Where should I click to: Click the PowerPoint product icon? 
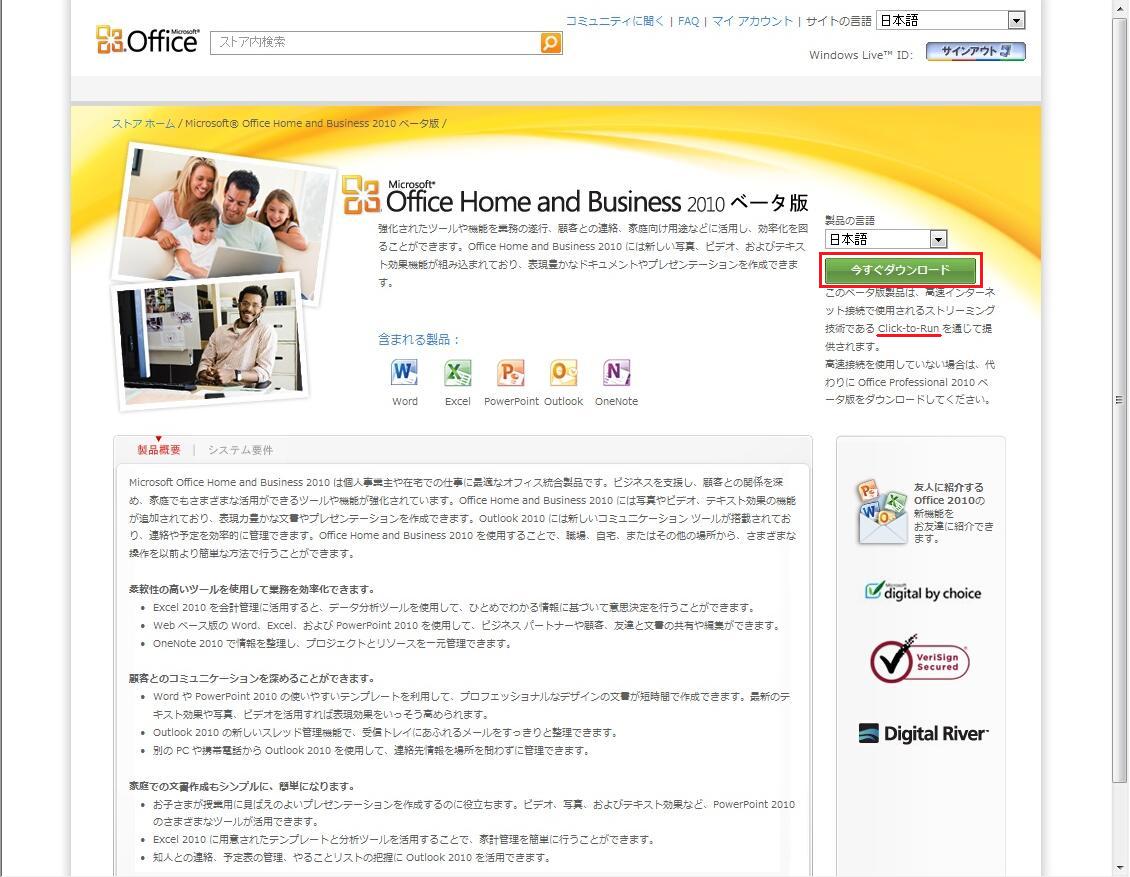(510, 373)
